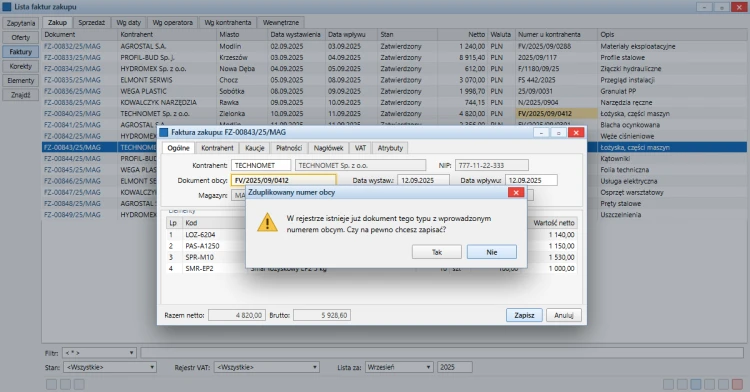This screenshot has width=750, height=392.
Task: Switch to the Wg daty tab
Action: click(x=129, y=22)
